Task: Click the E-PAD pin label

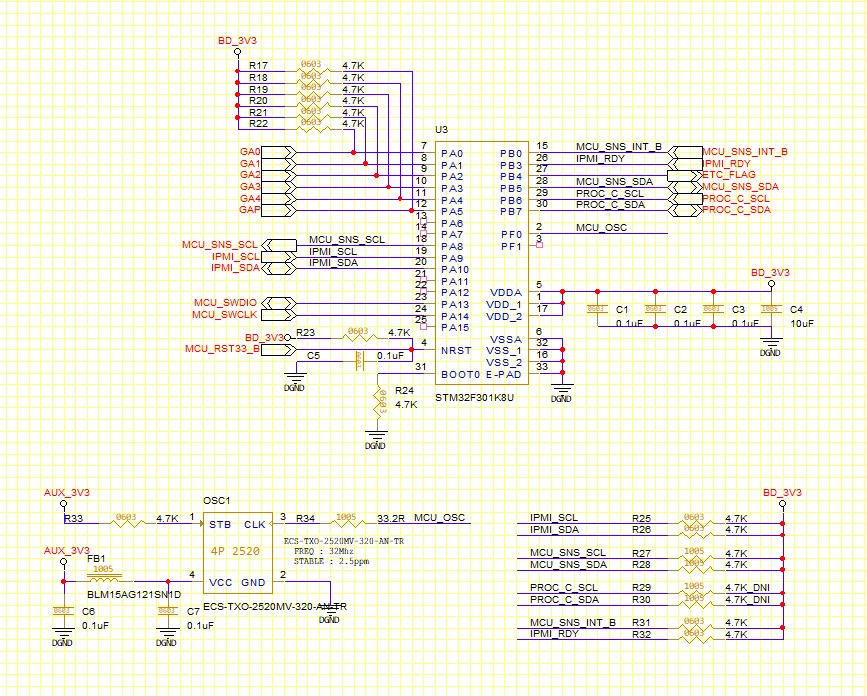Action: (x=504, y=374)
